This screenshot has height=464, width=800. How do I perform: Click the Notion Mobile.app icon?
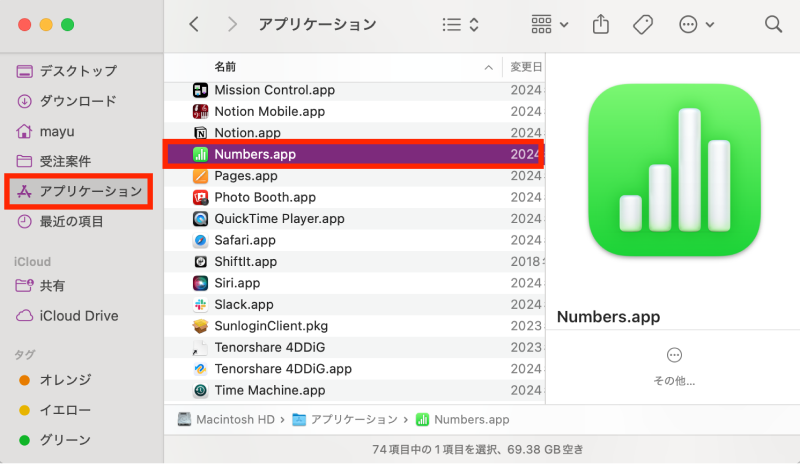[201, 112]
